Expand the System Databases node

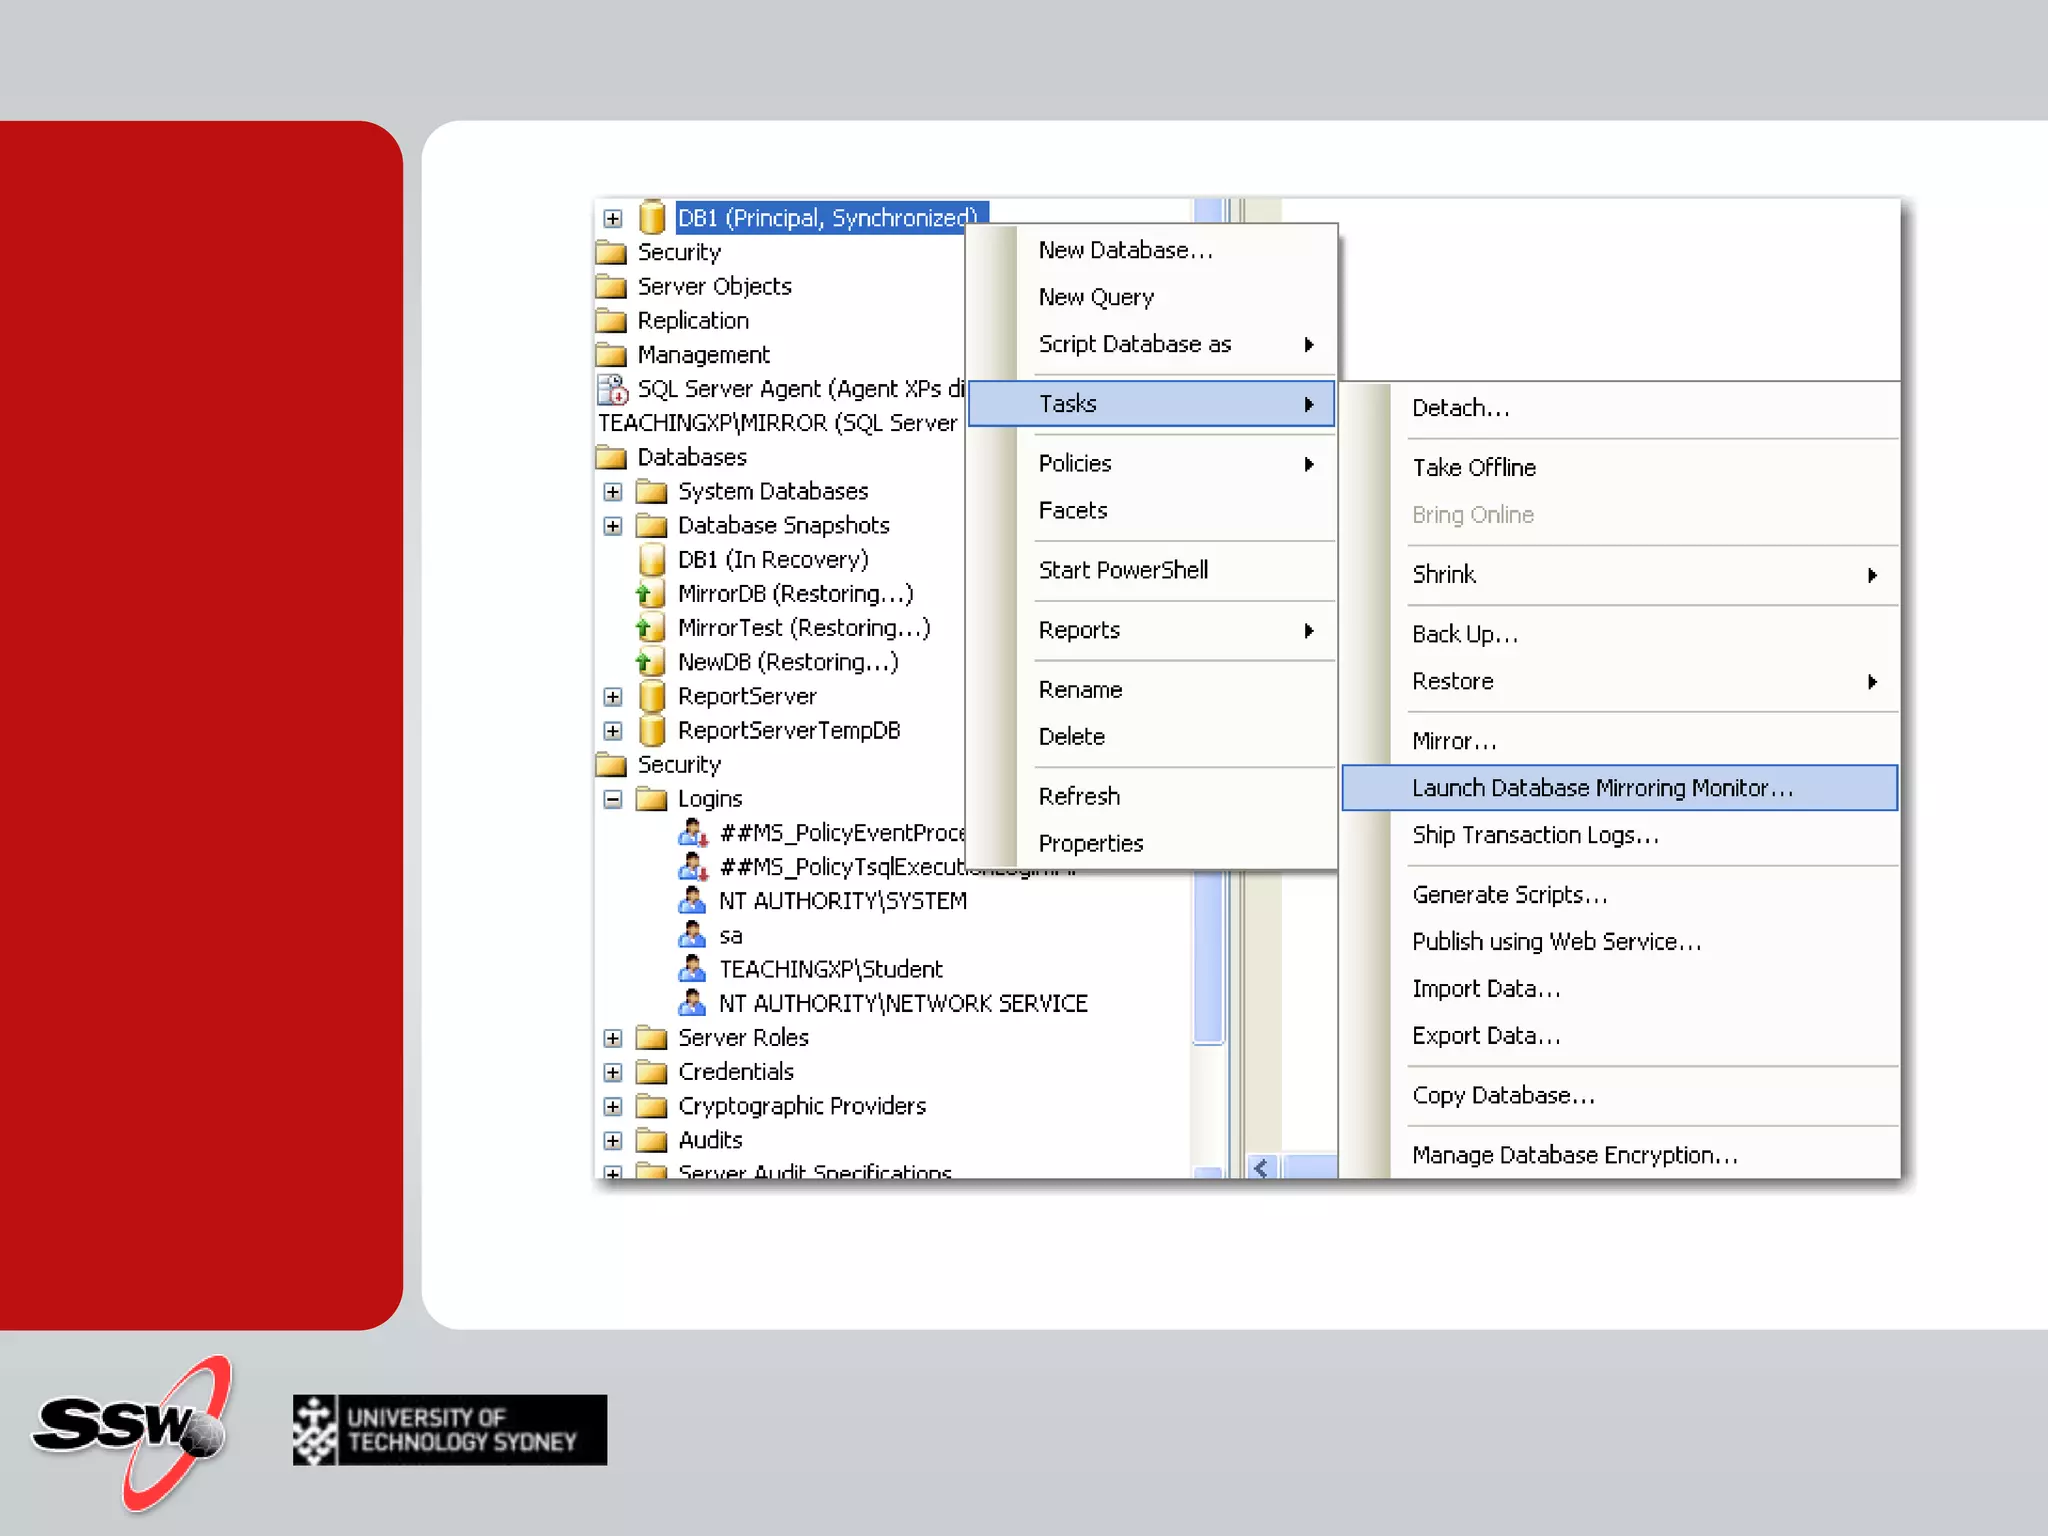click(613, 492)
